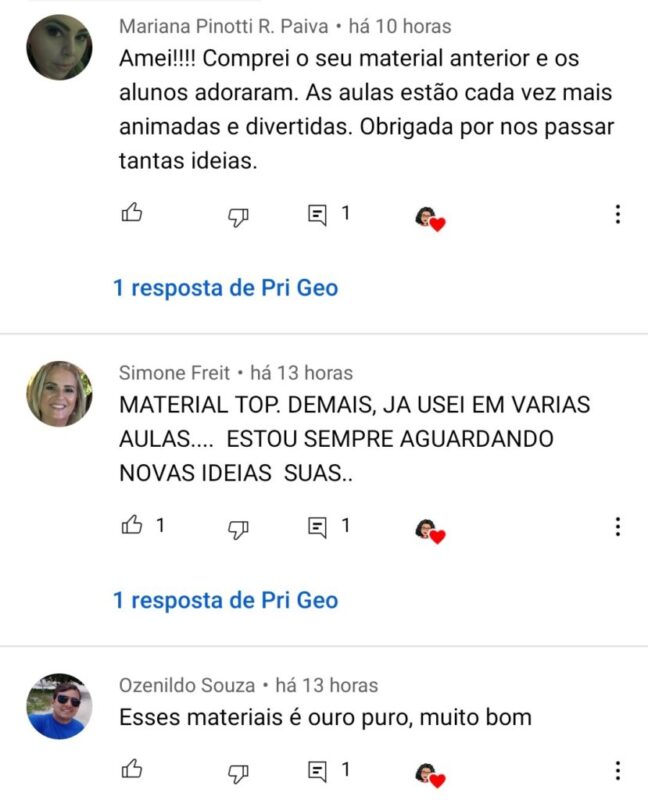
Task: Like Simone Freit's comment
Action: (x=132, y=524)
